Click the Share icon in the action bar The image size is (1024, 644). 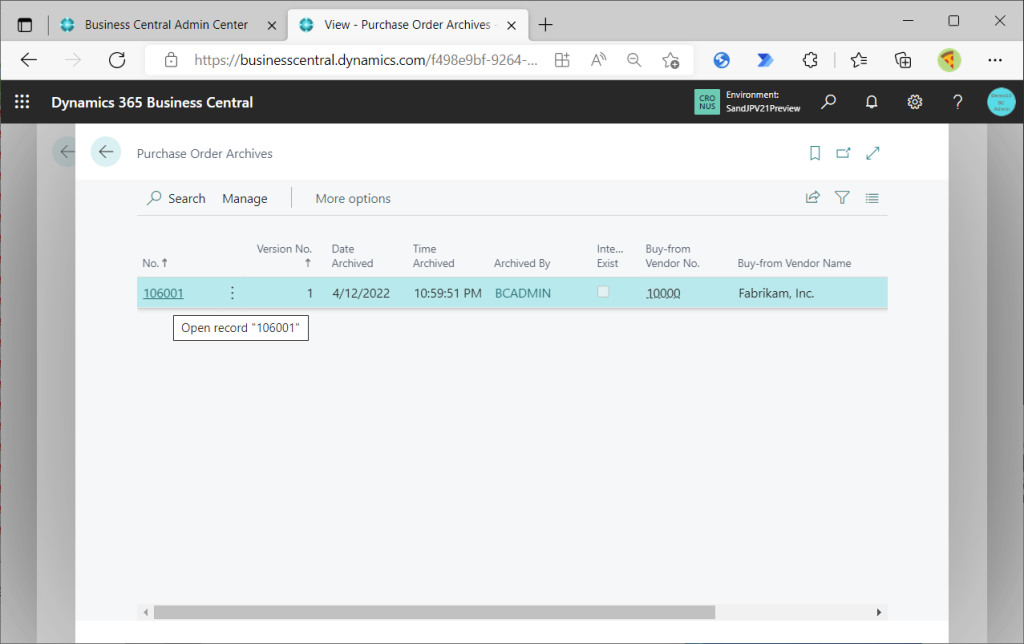tap(812, 197)
